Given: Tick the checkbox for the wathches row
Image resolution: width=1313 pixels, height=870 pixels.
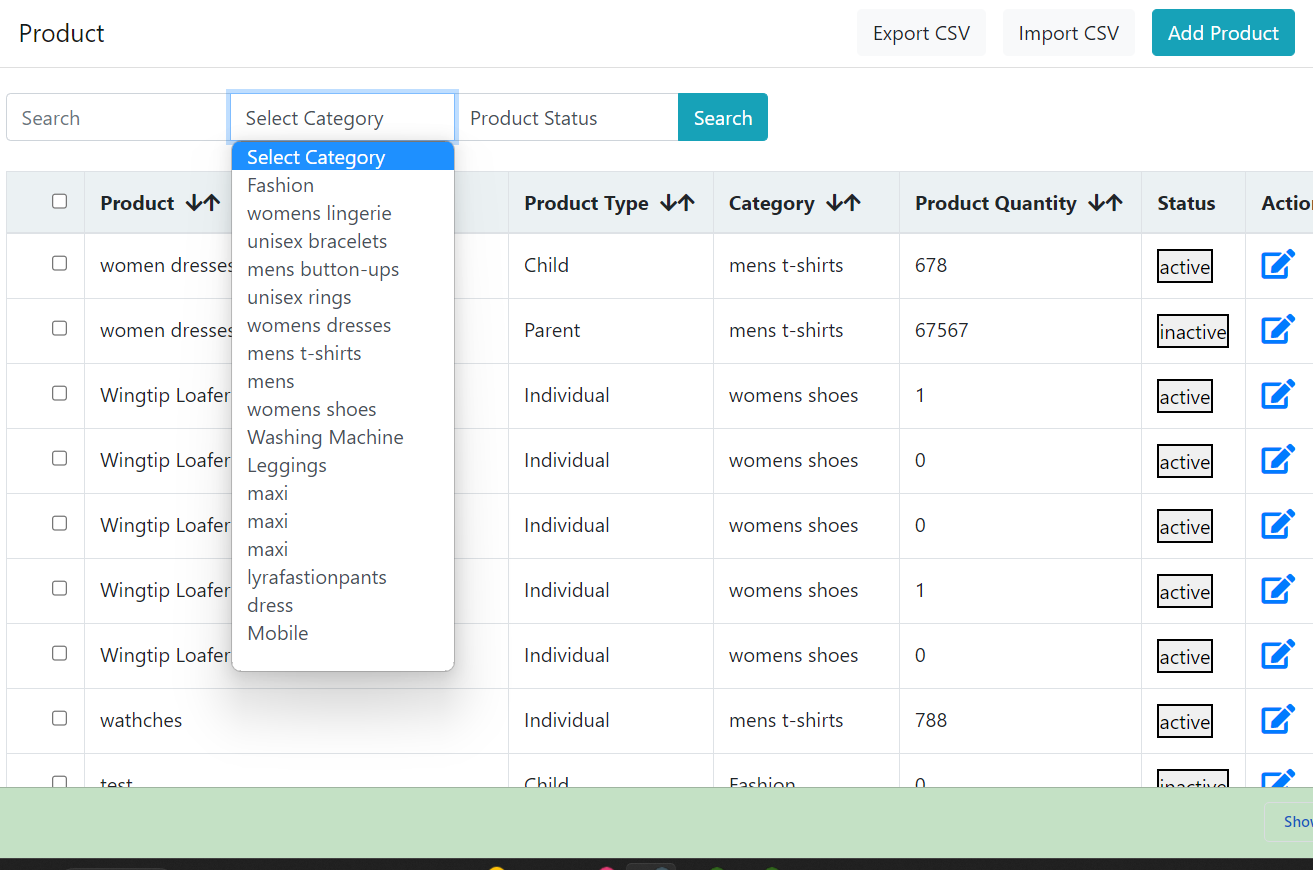Looking at the screenshot, I should pos(59,718).
